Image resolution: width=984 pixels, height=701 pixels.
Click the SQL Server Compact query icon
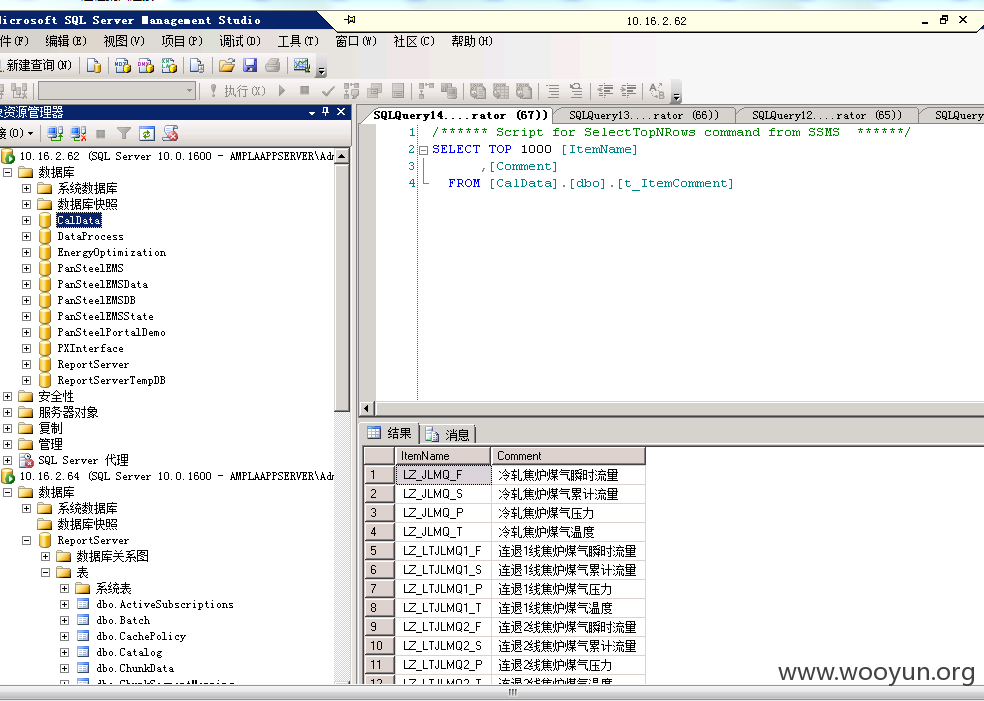coord(197,65)
